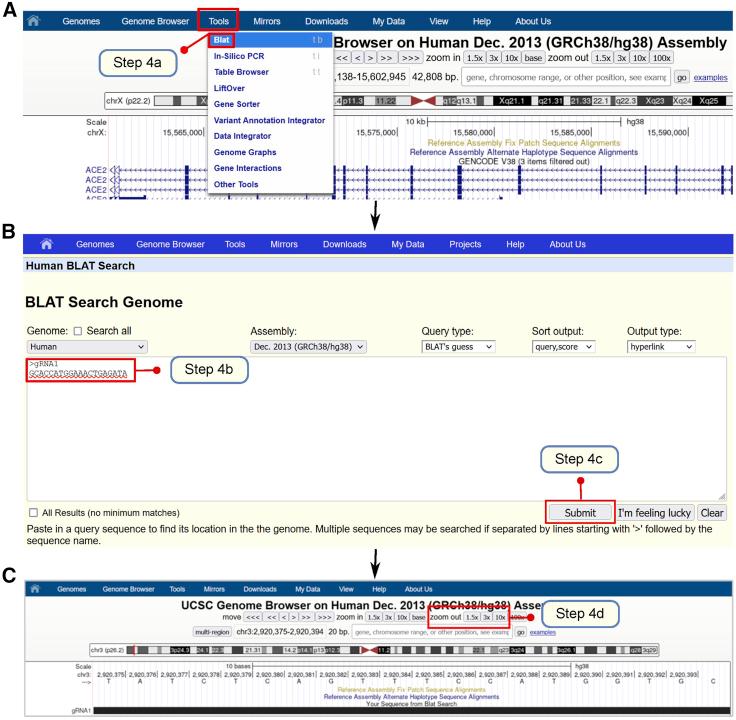This screenshot has height=720, width=736.
Task: Click the go button in panel A
Action: coord(682,77)
